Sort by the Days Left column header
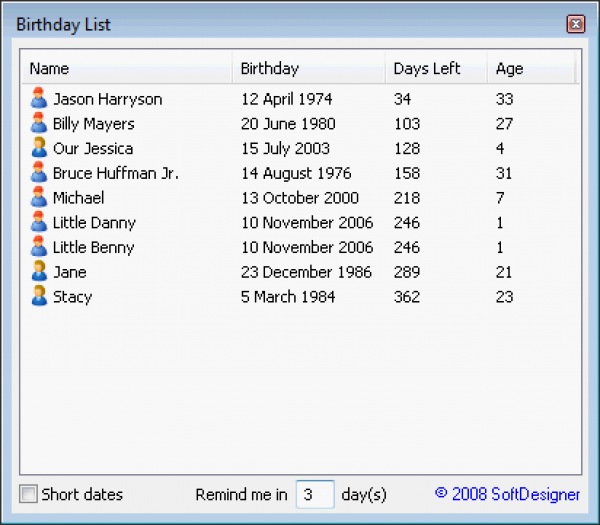This screenshot has height=525, width=600. (436, 69)
